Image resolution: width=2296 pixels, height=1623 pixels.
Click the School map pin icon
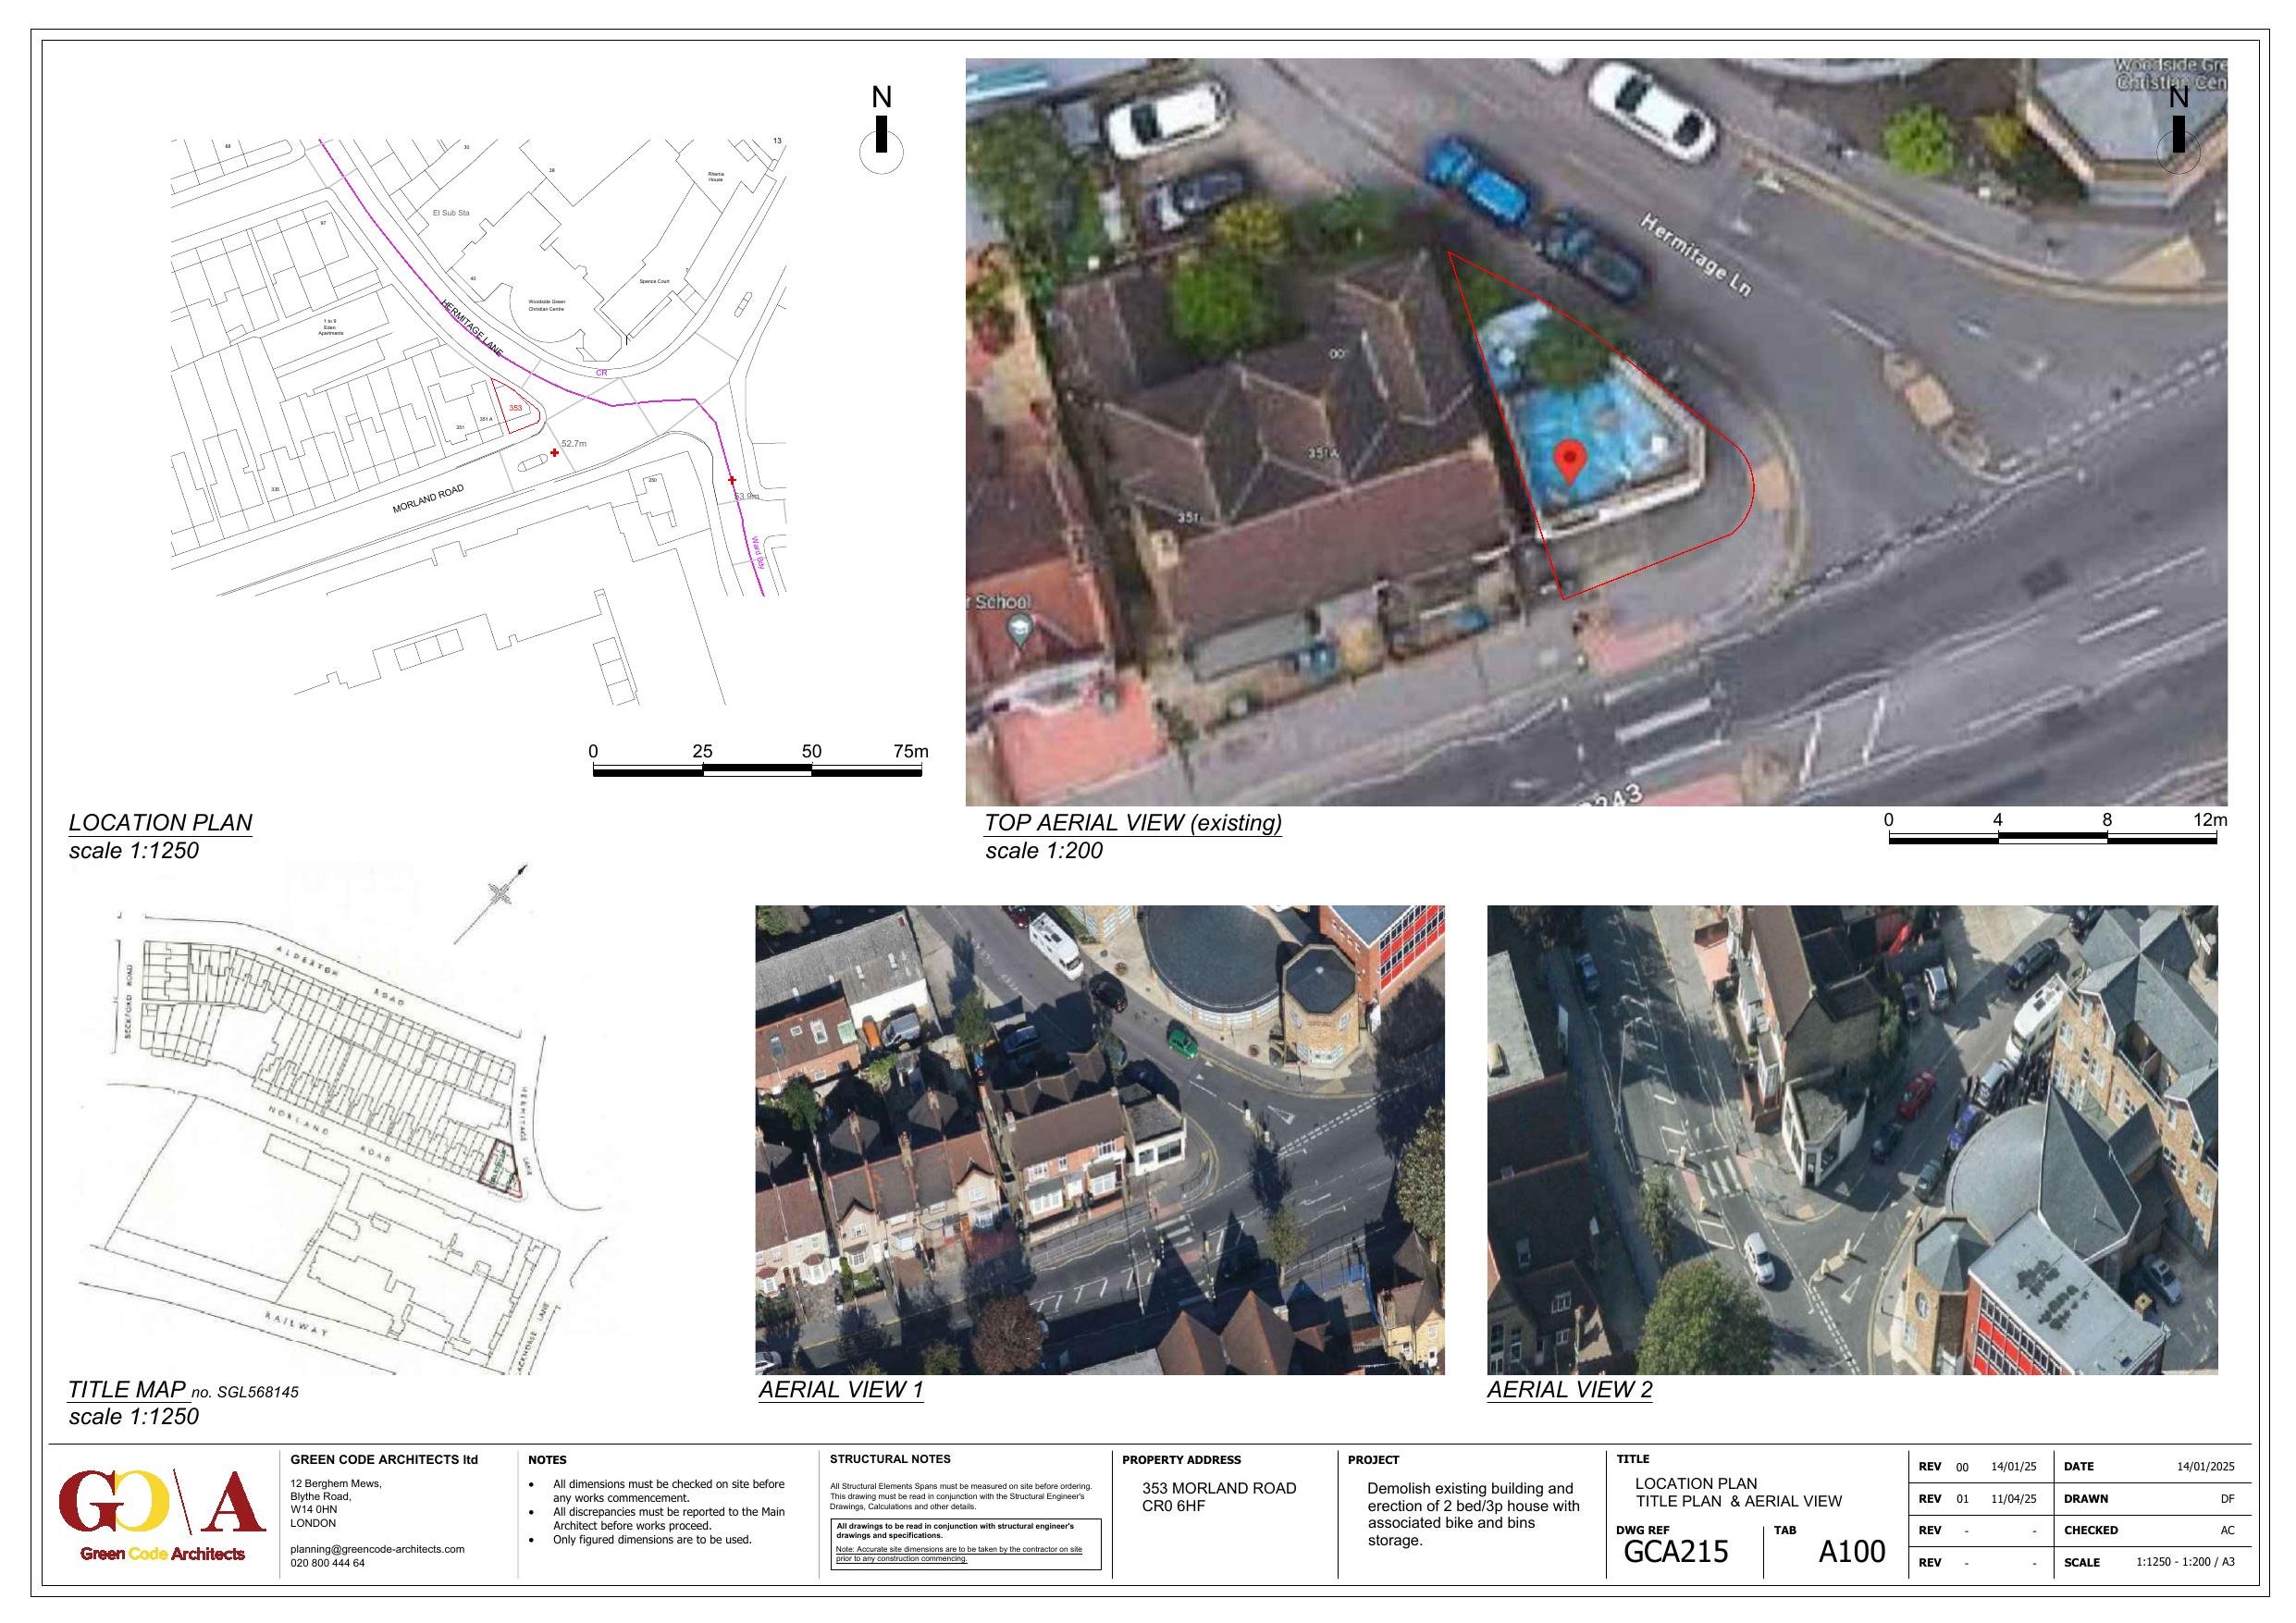coord(1019,630)
